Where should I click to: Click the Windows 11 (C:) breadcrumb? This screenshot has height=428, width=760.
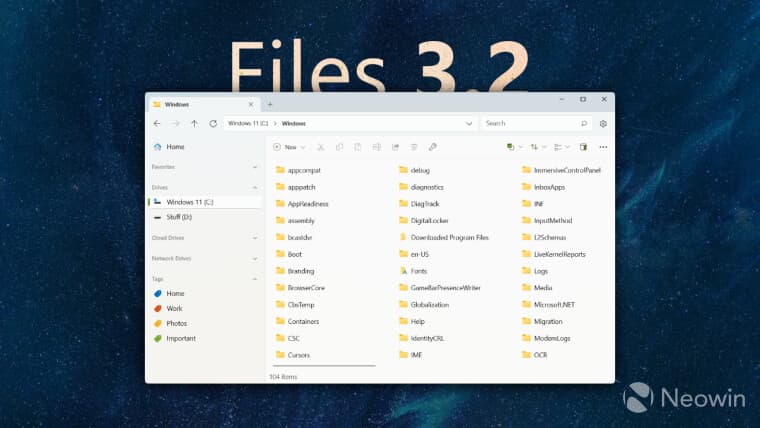pos(248,124)
